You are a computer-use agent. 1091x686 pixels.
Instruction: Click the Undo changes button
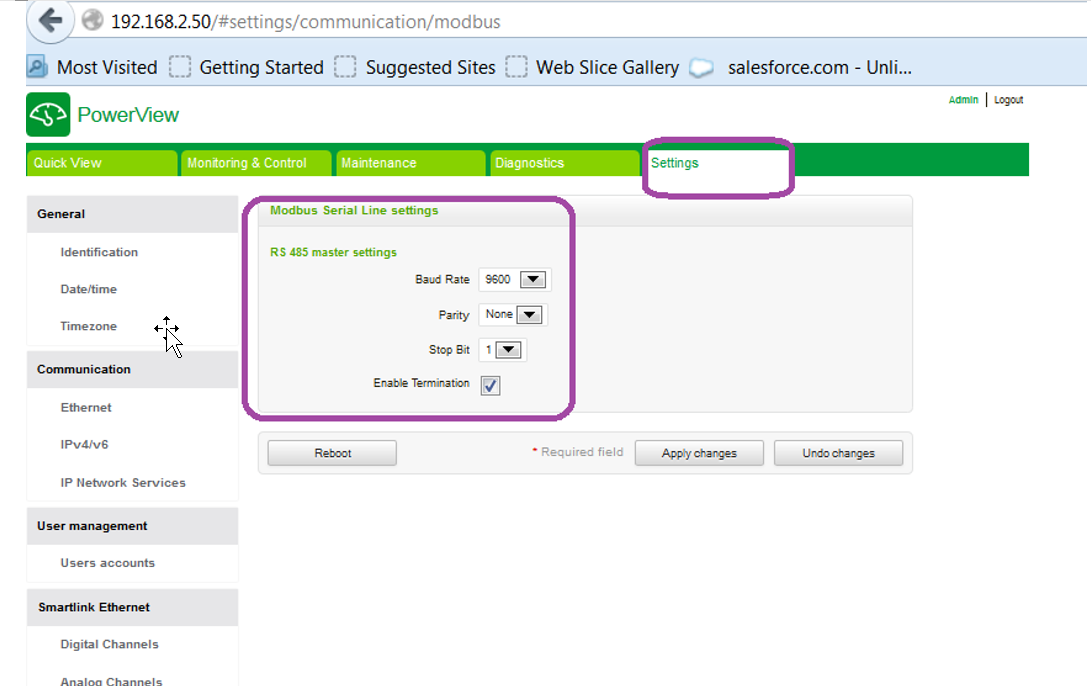click(838, 453)
